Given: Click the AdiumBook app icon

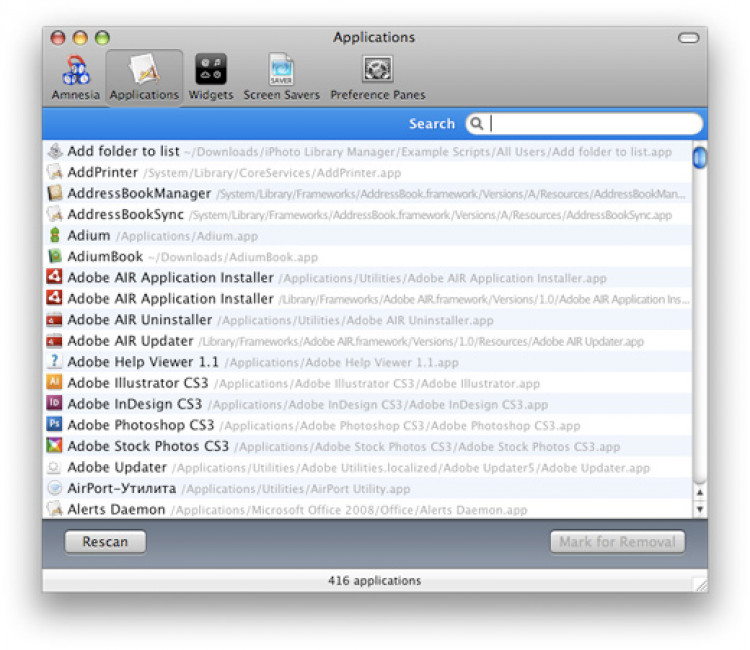Looking at the screenshot, I should [x=55, y=256].
